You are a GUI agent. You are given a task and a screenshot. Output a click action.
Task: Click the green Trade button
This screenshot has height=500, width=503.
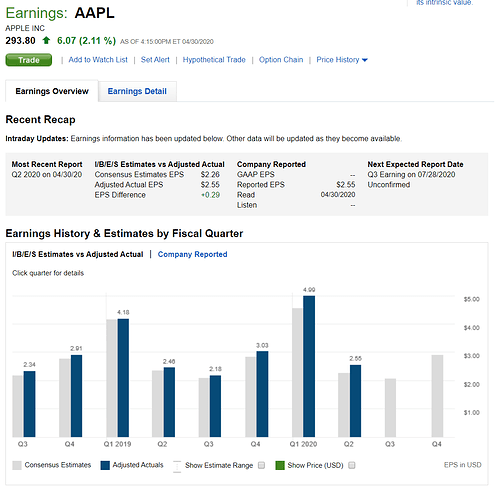click(29, 60)
